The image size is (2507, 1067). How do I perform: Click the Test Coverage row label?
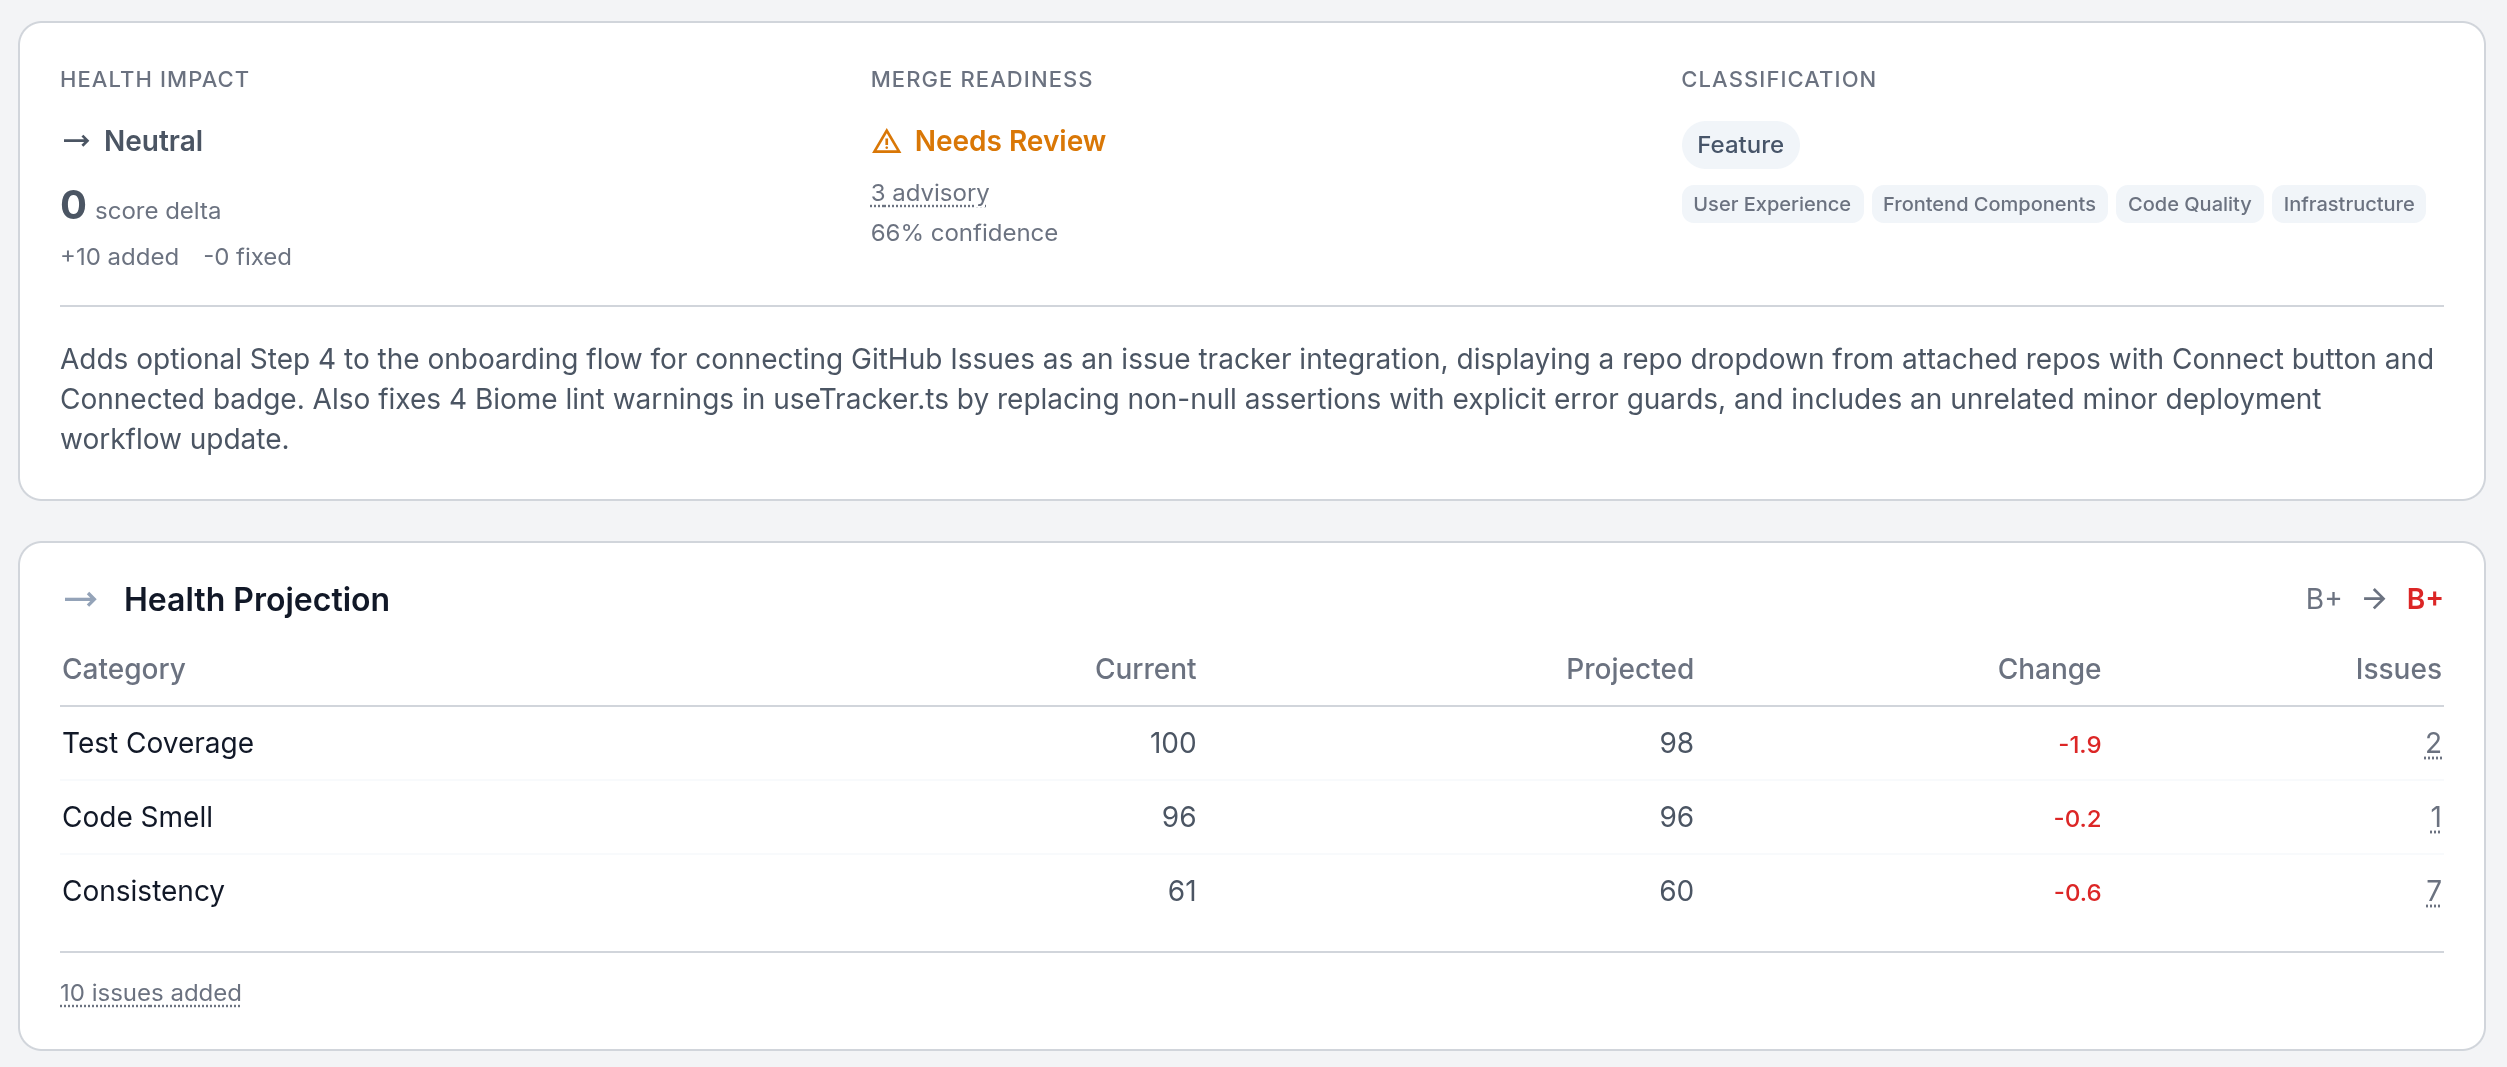[158, 743]
